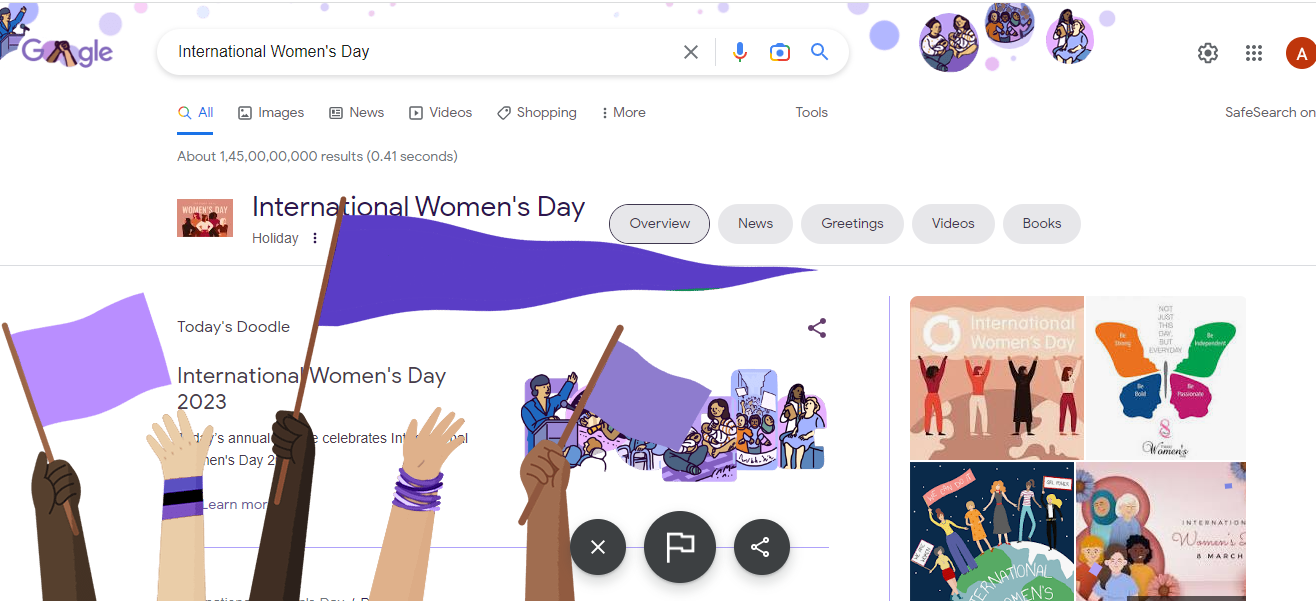
Task: Expand the More search filters menu
Action: pyautogui.click(x=623, y=113)
